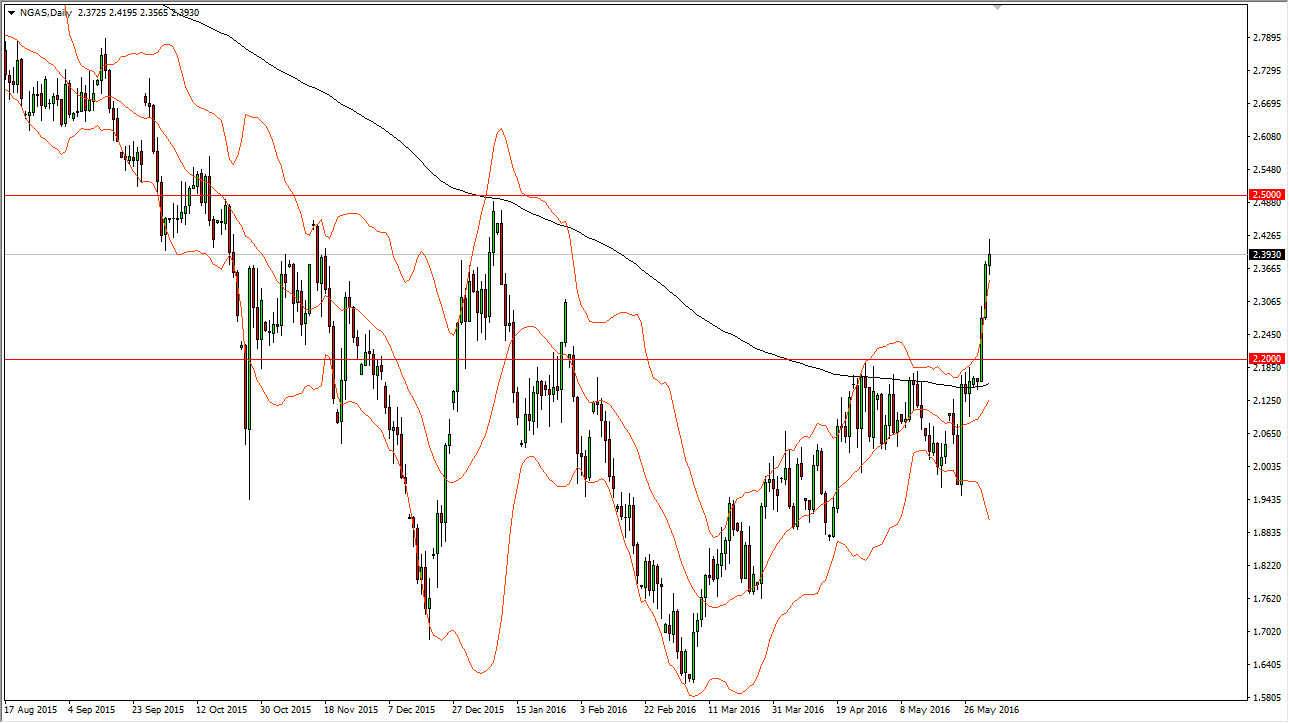Click the black current price tag 2.3930

click(x=1266, y=254)
